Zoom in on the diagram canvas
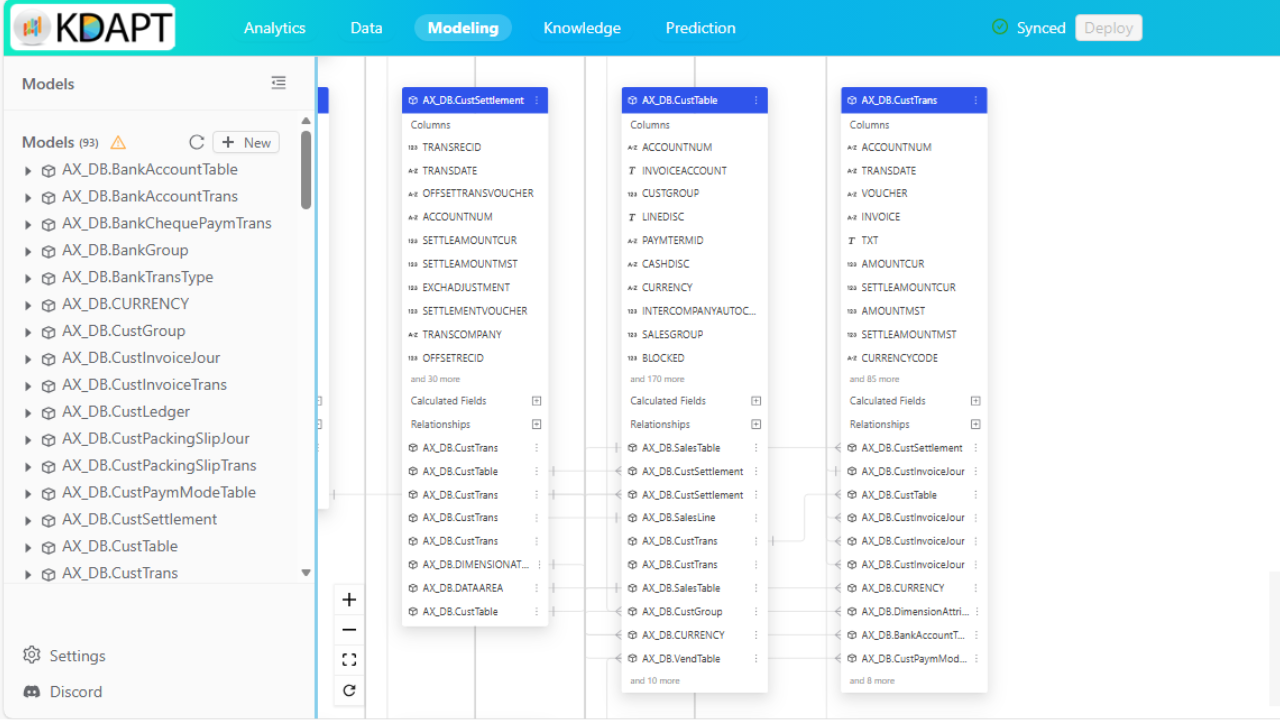Image resolution: width=1280 pixels, height=720 pixels. pos(349,600)
